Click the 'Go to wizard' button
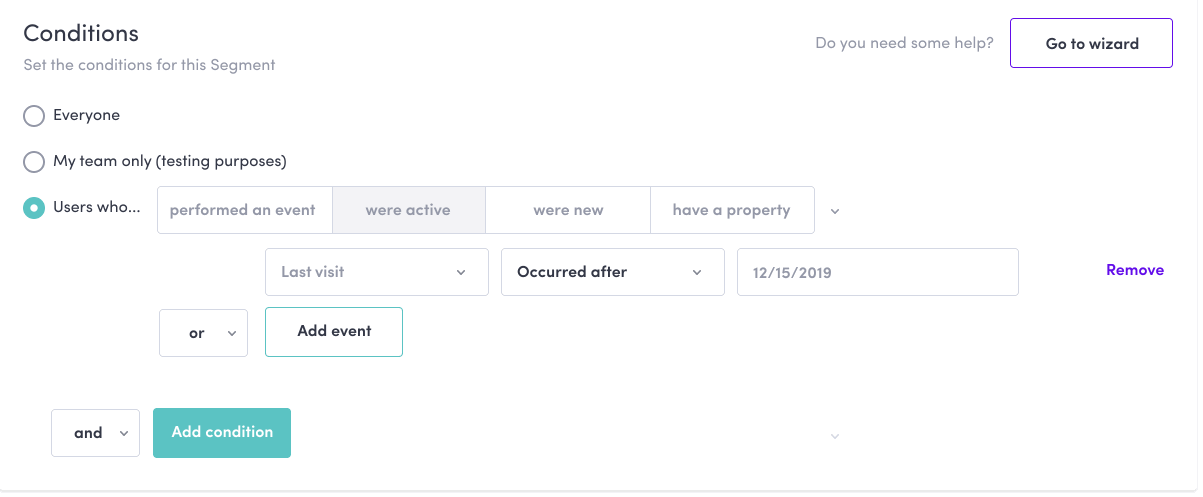 1091,43
